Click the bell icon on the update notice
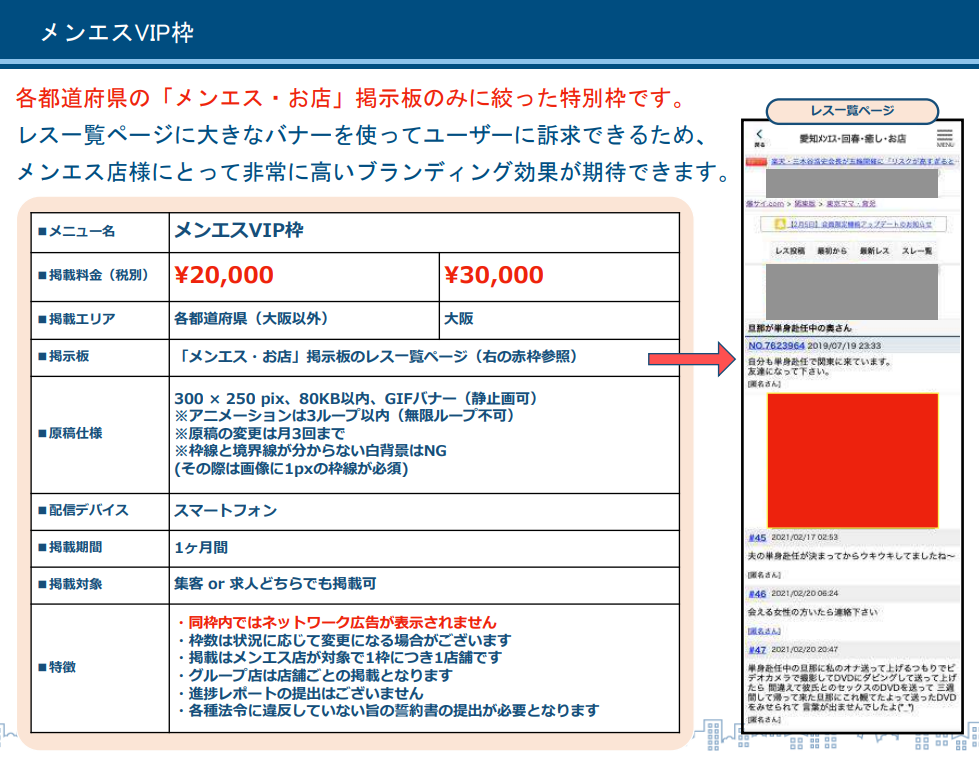 780,224
